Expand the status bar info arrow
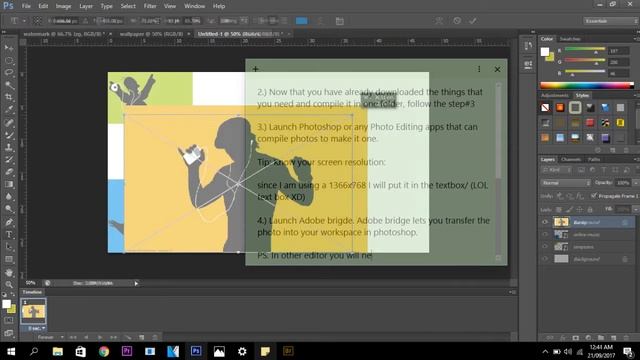 (136, 283)
